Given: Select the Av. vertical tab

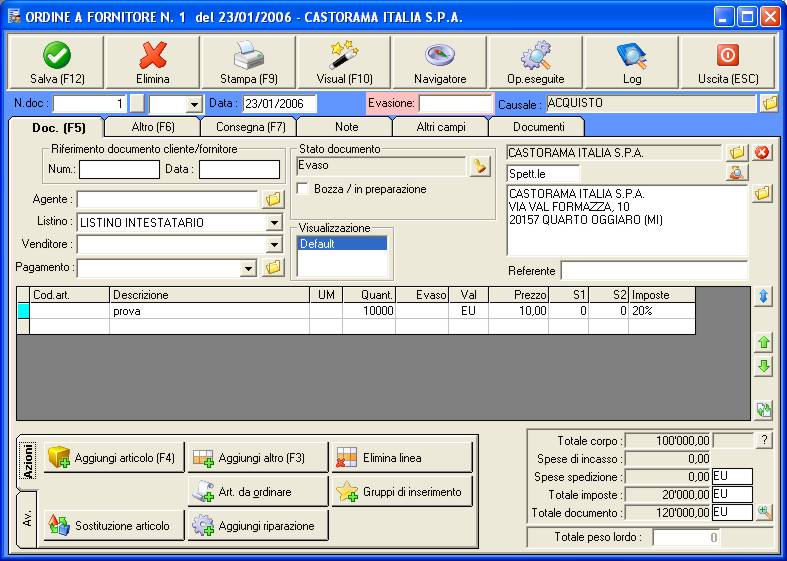Looking at the screenshot, I should 27,519.
